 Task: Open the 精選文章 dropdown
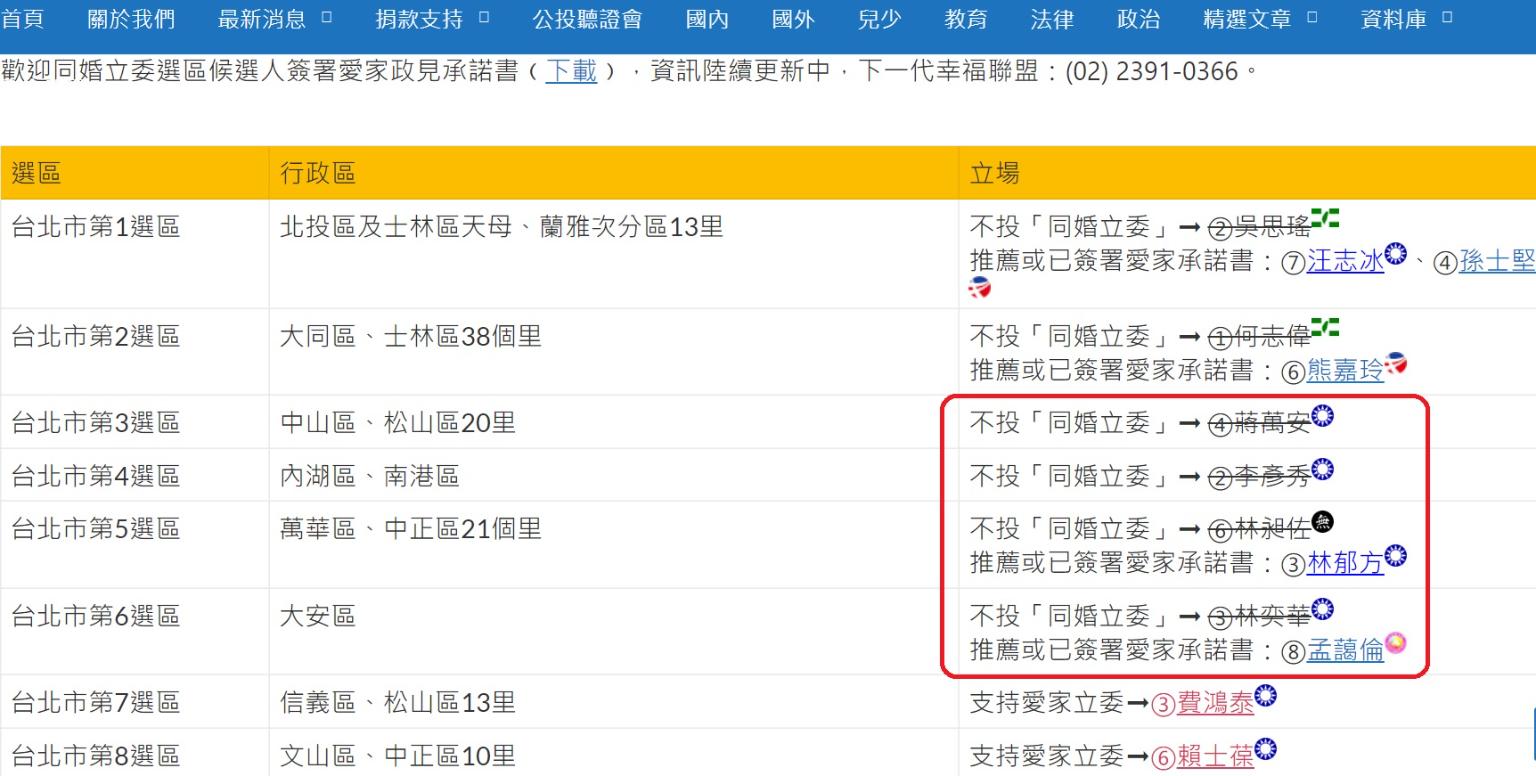1260,20
